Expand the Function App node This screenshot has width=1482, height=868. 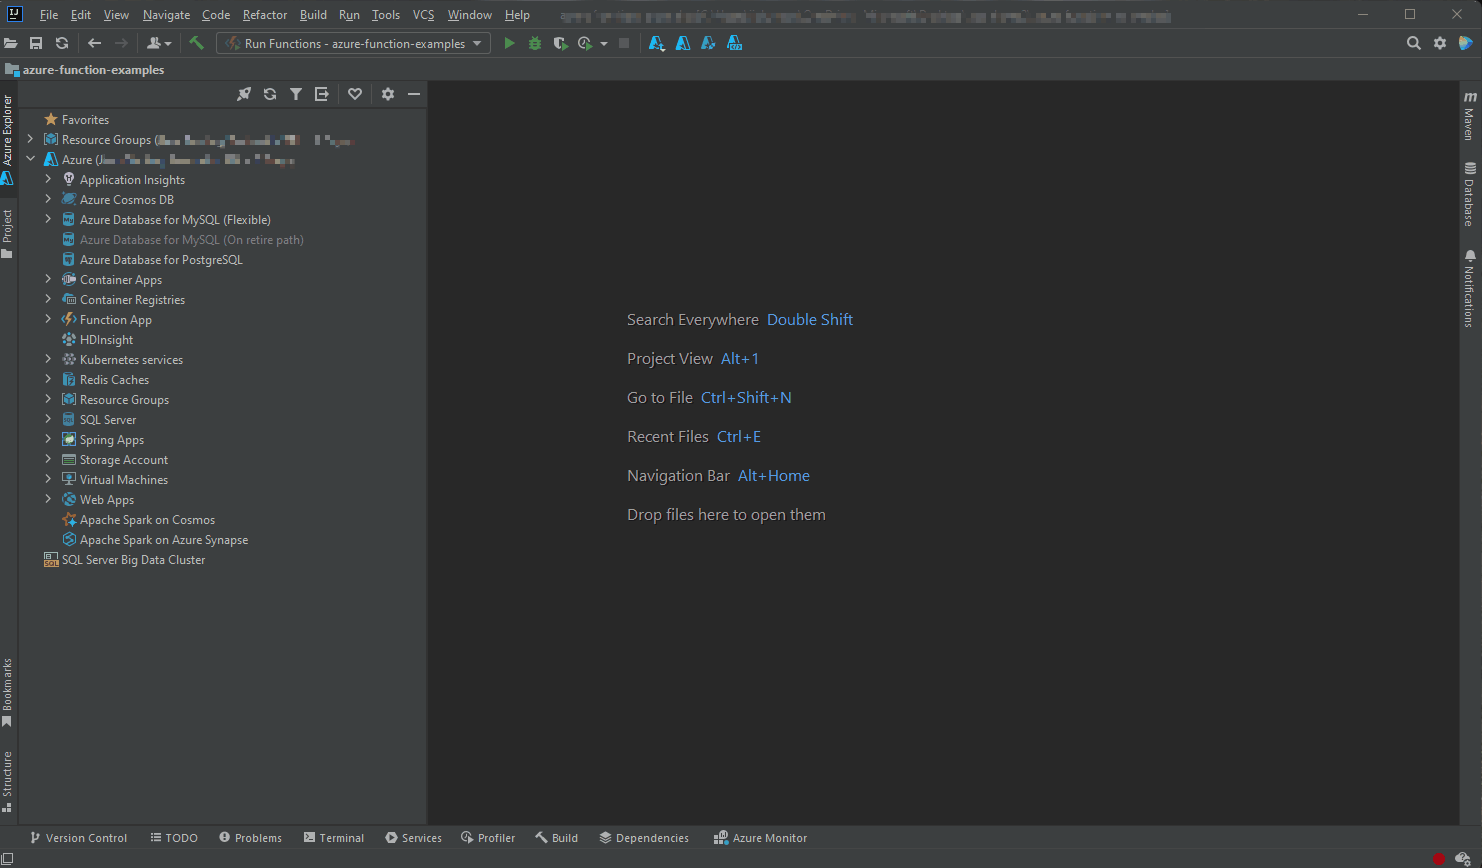point(47,319)
